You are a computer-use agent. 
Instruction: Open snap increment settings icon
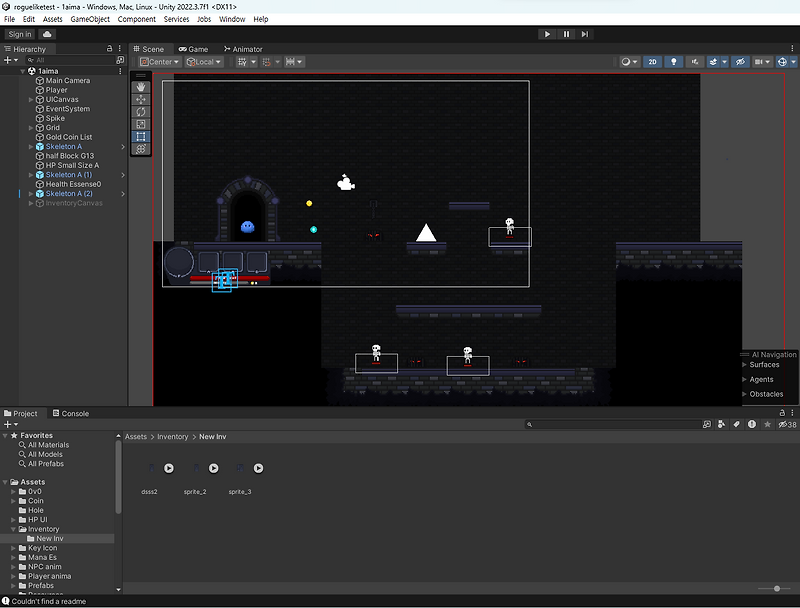coord(290,62)
